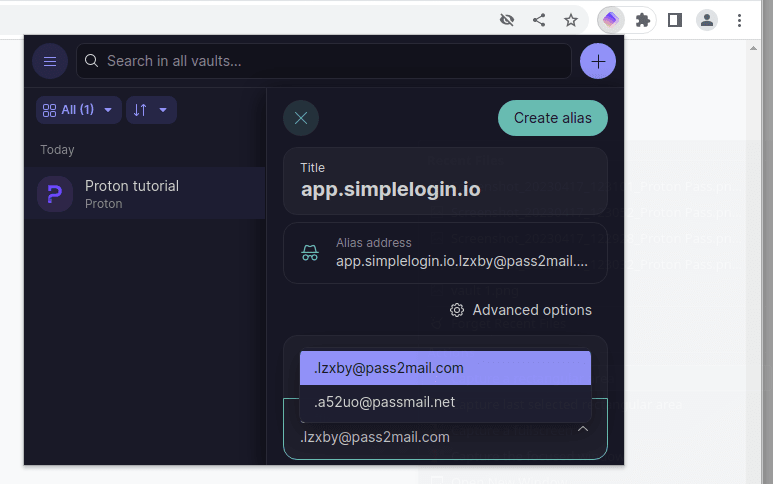Viewport: 773px width, 484px height.
Task: Choose .lzxby@pass2mail.com suffix option
Action: point(445,368)
